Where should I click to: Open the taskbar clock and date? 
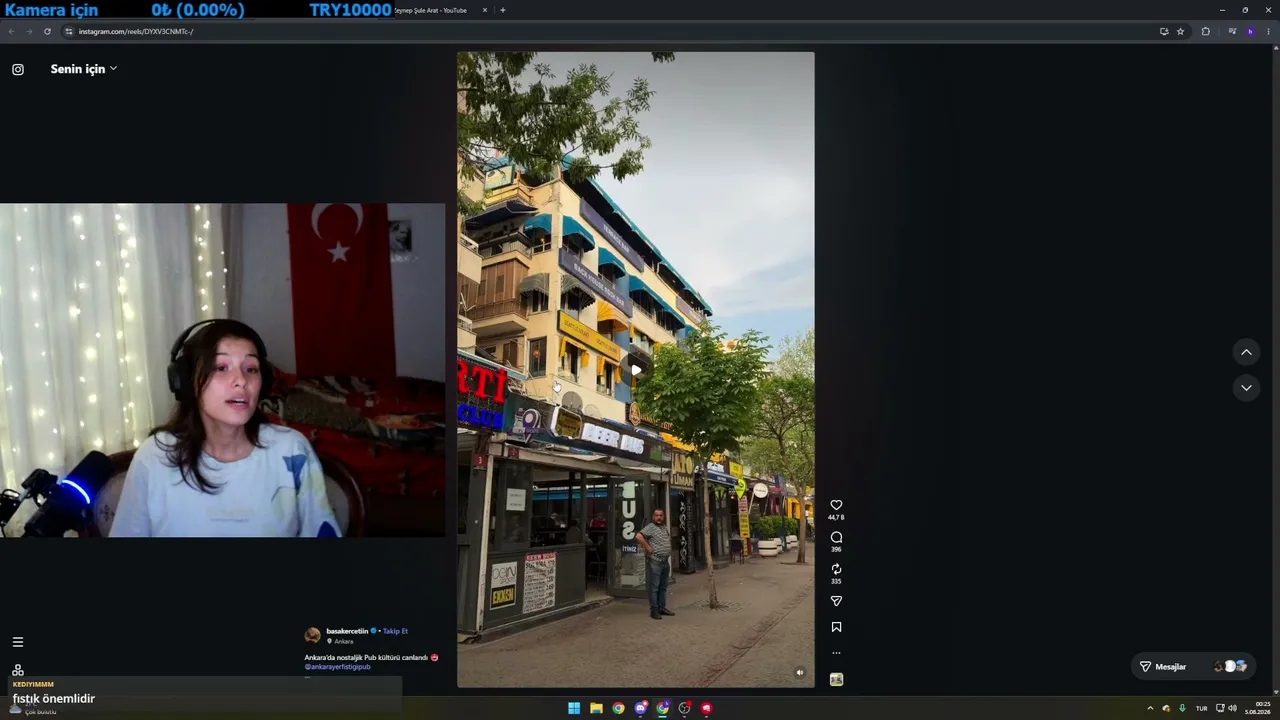[x=1257, y=708]
